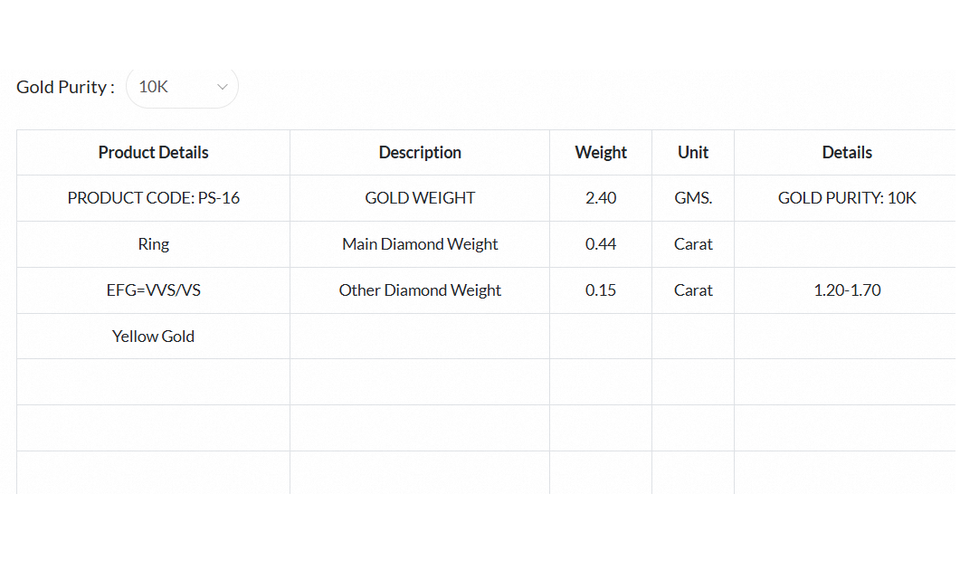Select the PRODUCT CODE: PS-16 cell

(153, 198)
